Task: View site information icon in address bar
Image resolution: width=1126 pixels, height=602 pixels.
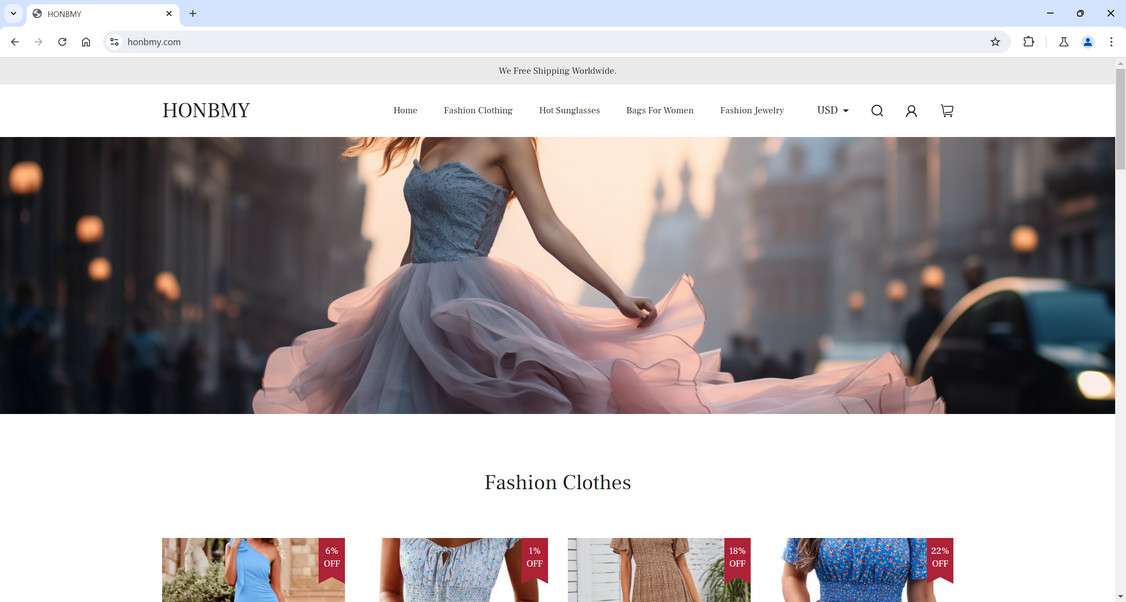Action: click(x=114, y=42)
